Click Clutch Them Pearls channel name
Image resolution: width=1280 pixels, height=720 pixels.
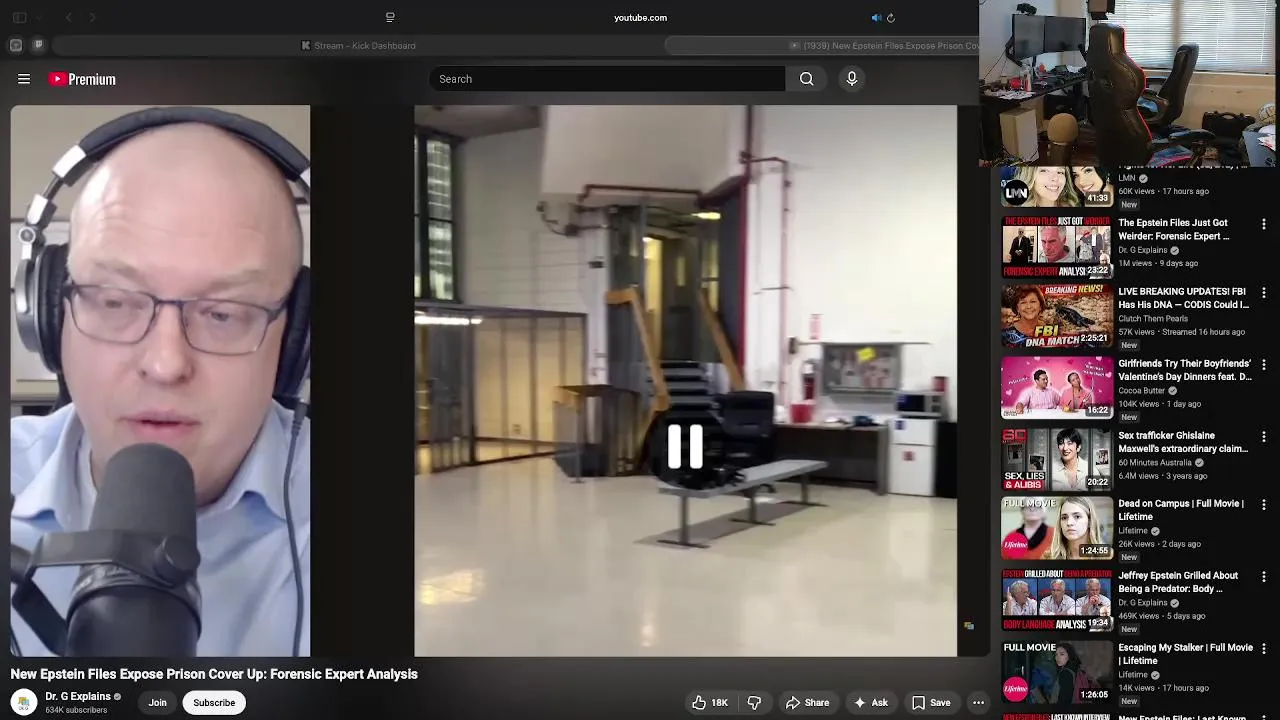pyautogui.click(x=1153, y=319)
